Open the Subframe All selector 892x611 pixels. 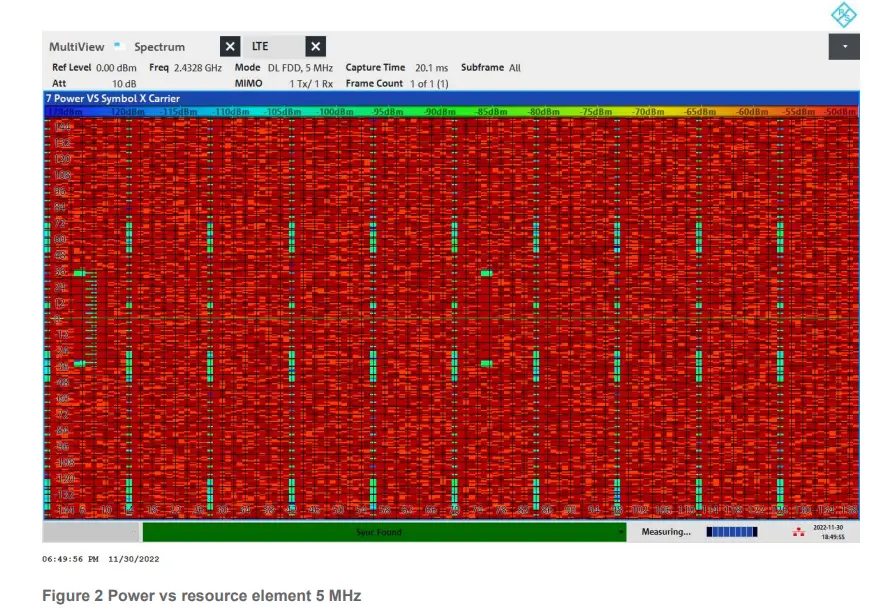click(x=489, y=67)
